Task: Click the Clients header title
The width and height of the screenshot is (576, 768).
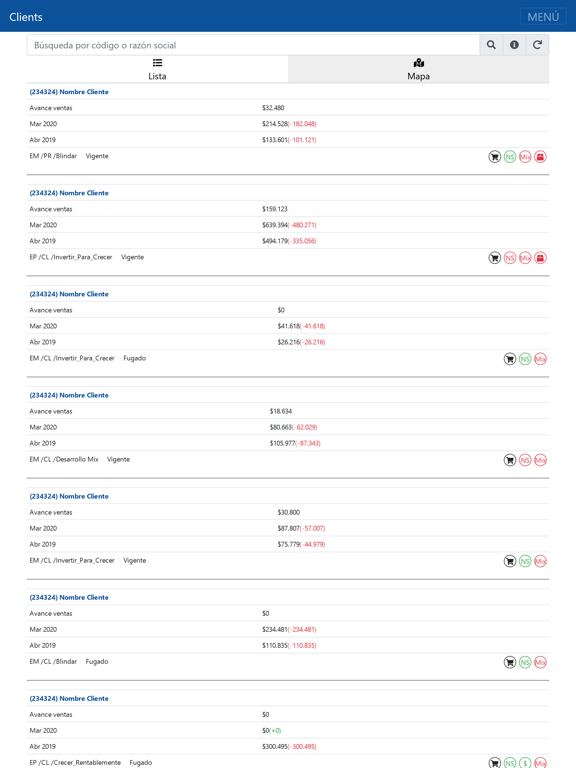Action: point(26,17)
